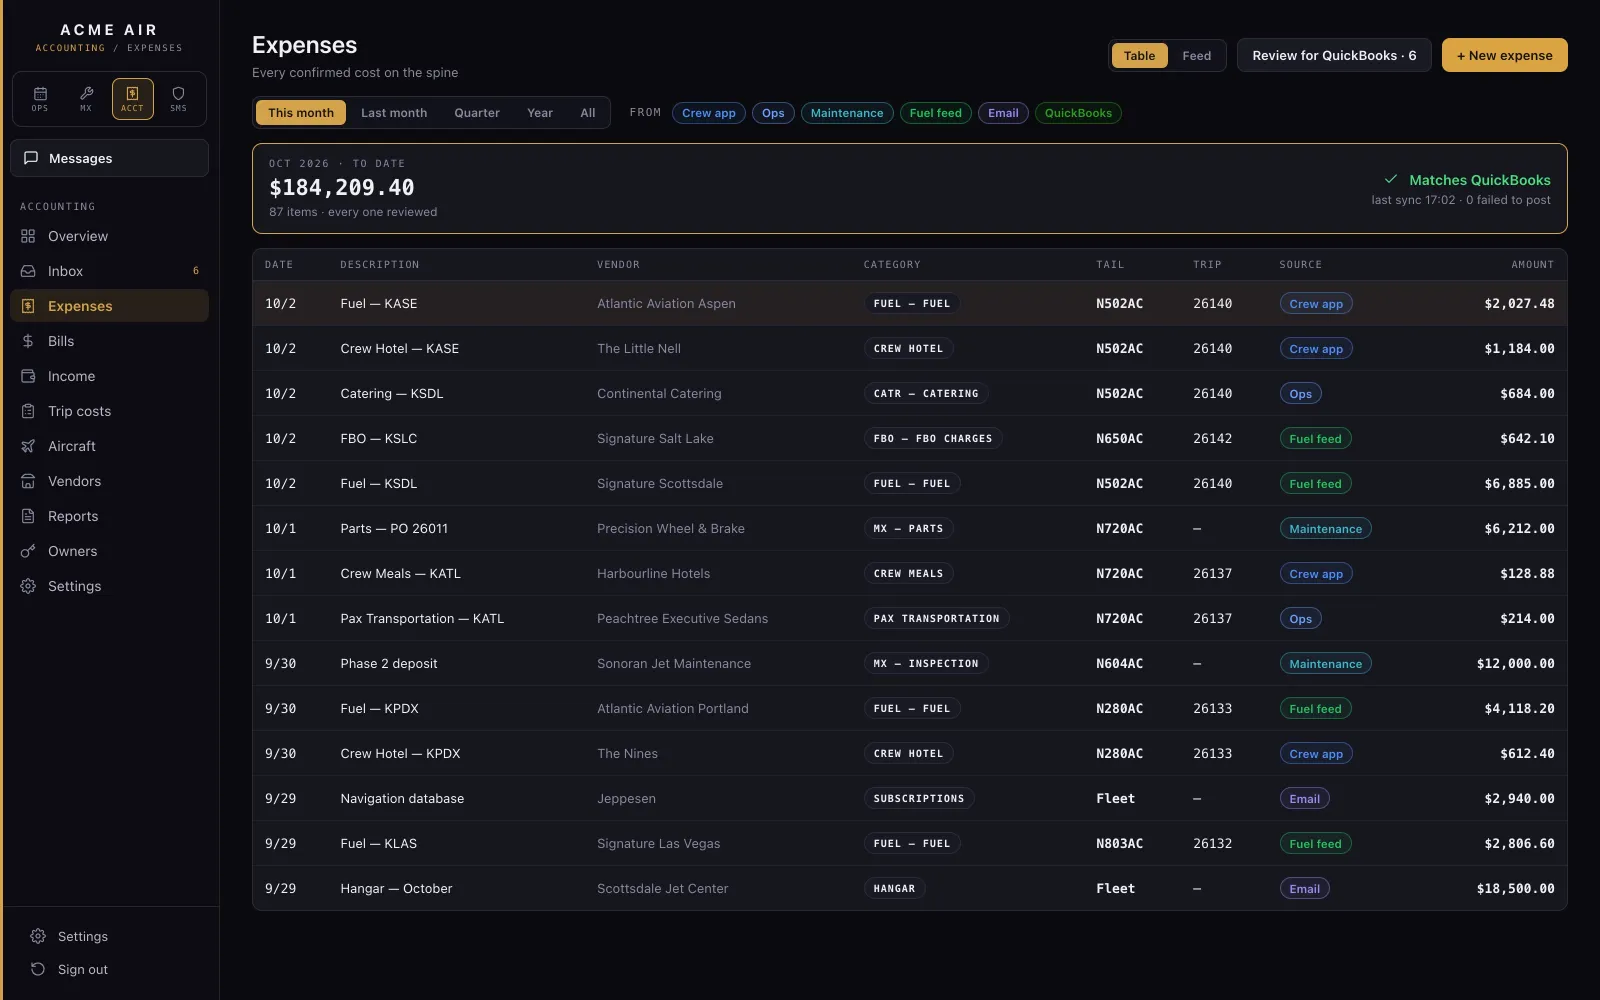The height and width of the screenshot is (1000, 1600).
Task: Sort by the Amount column header
Action: point(1532,265)
